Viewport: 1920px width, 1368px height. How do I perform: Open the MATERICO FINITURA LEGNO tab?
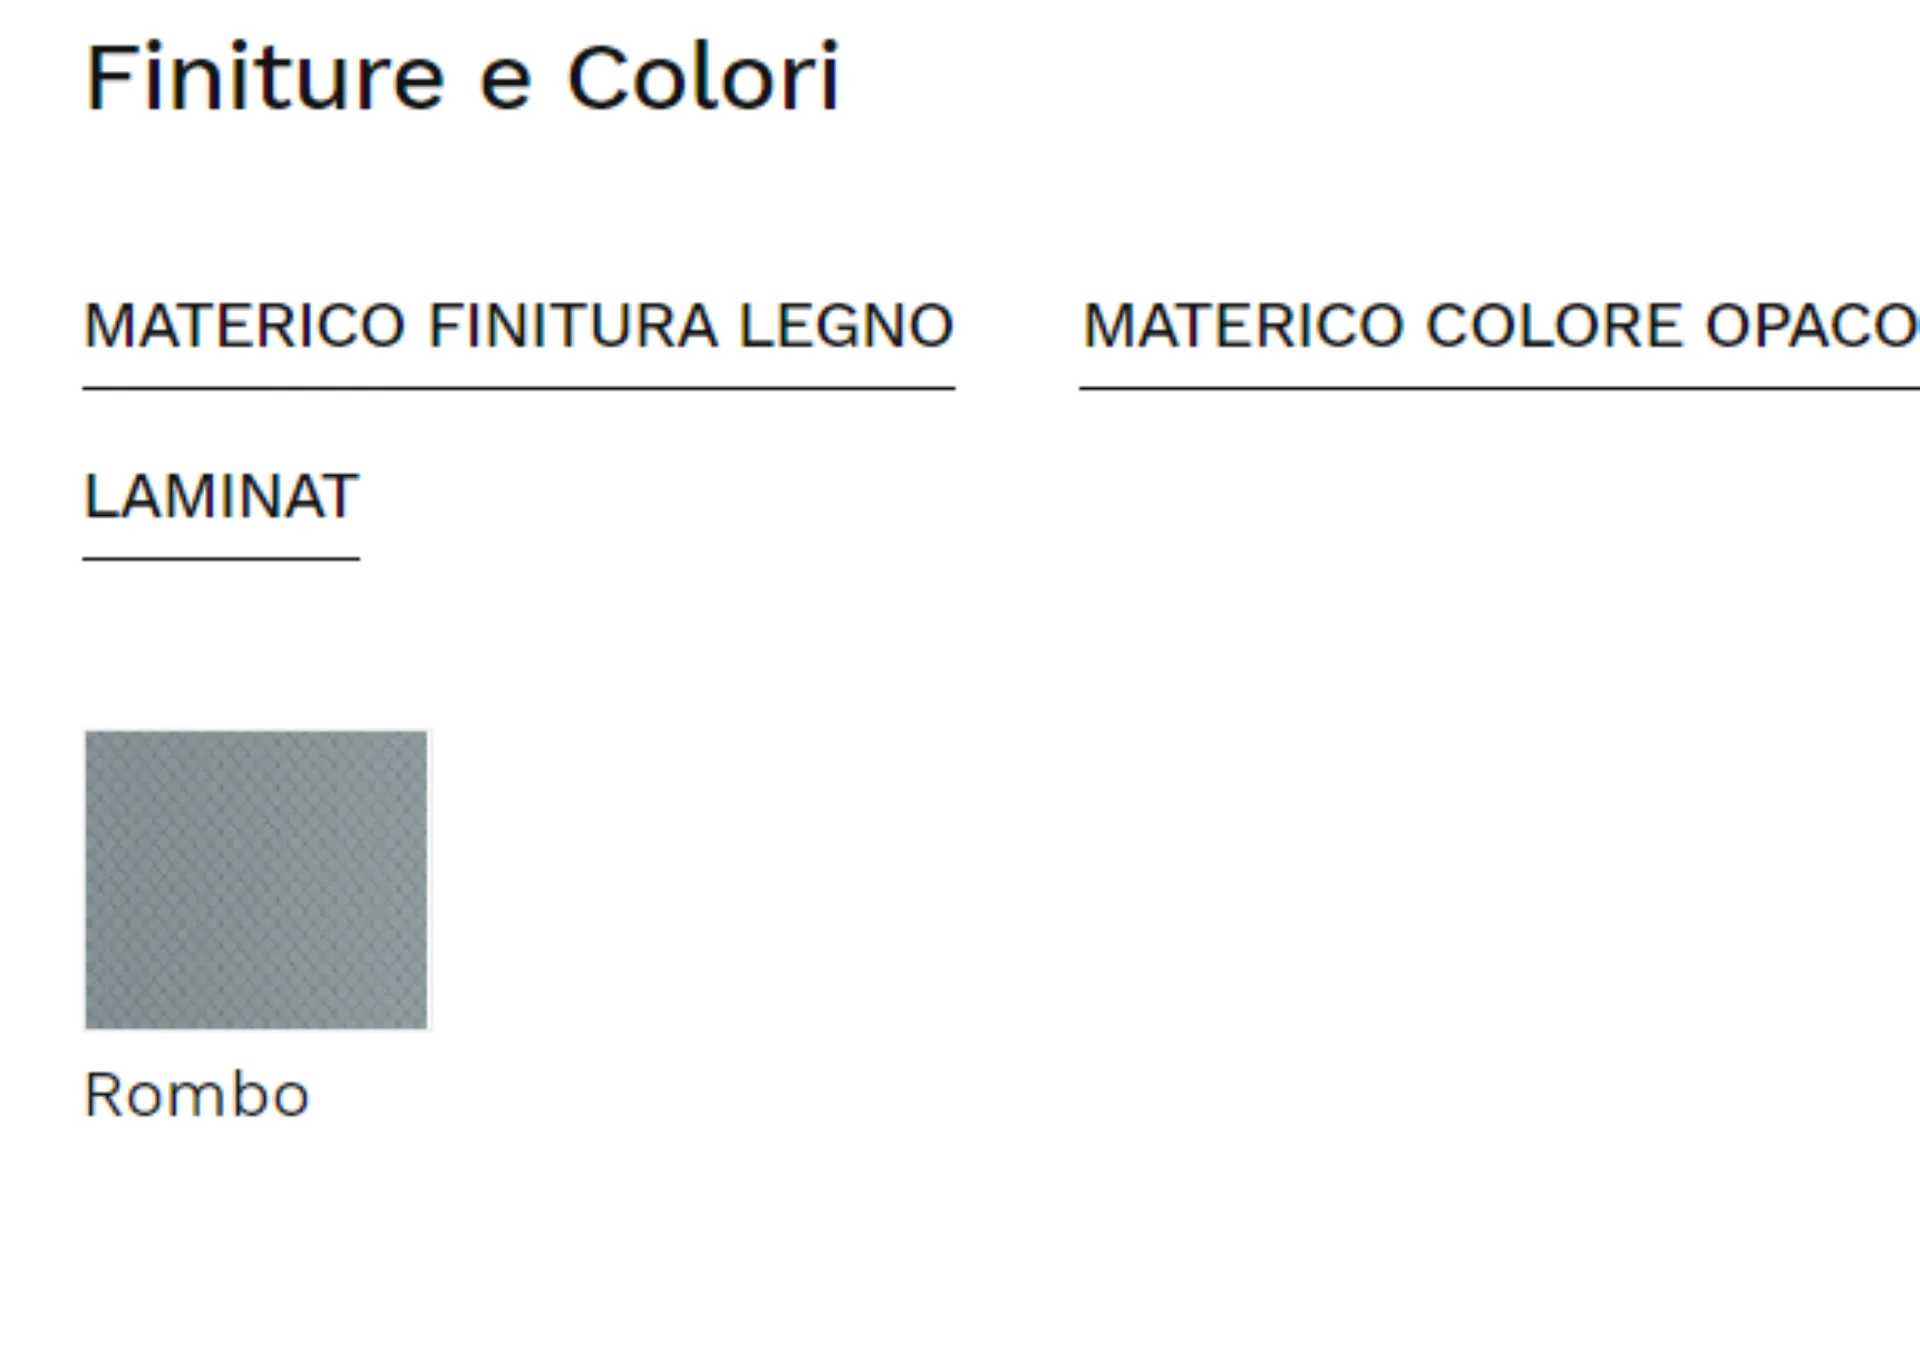click(x=518, y=326)
